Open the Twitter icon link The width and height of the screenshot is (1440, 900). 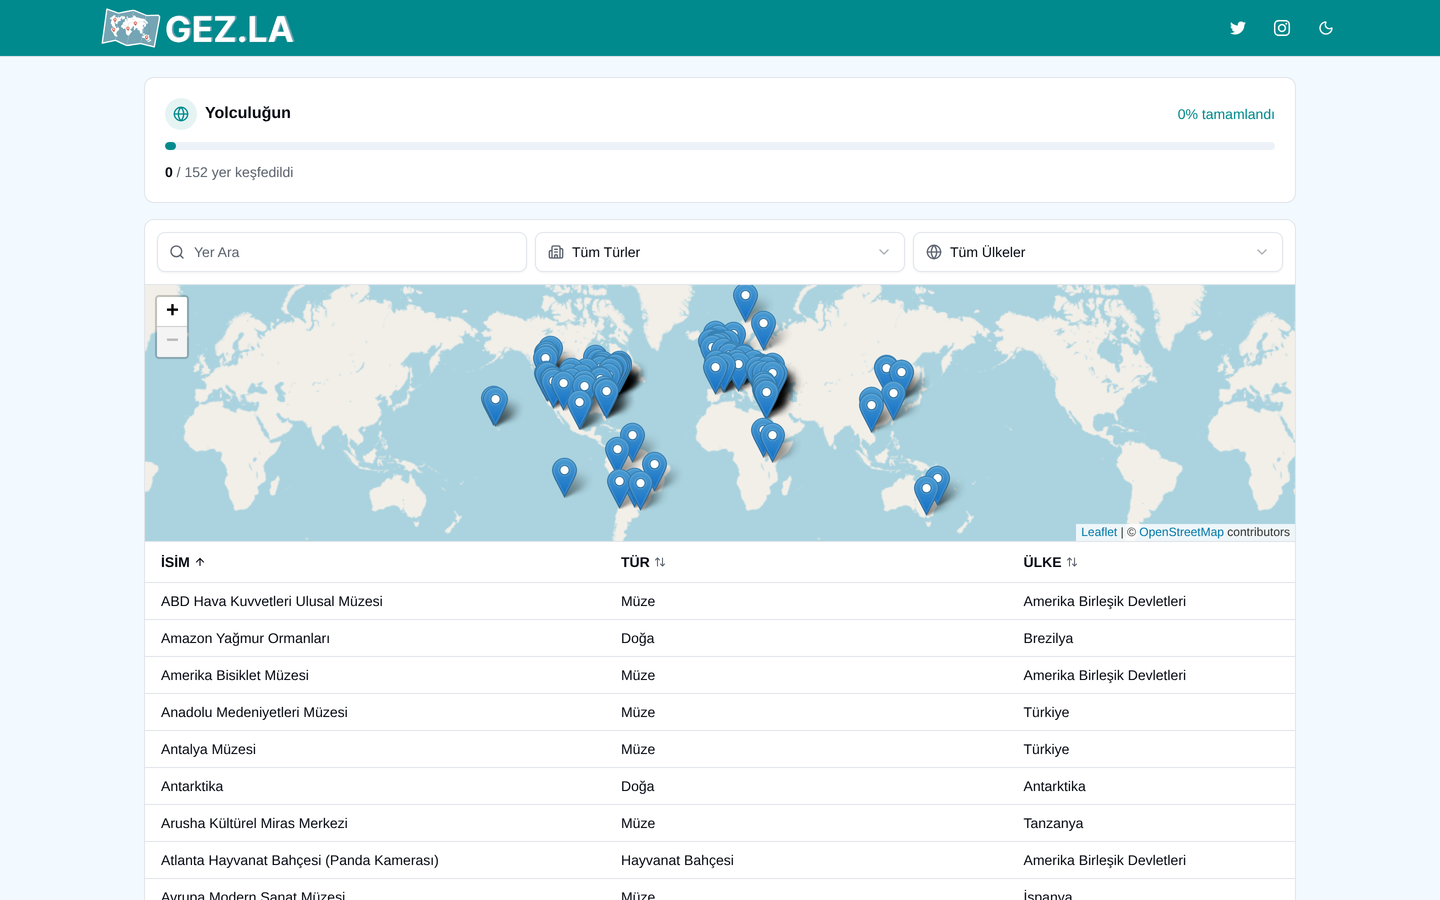[1238, 28]
